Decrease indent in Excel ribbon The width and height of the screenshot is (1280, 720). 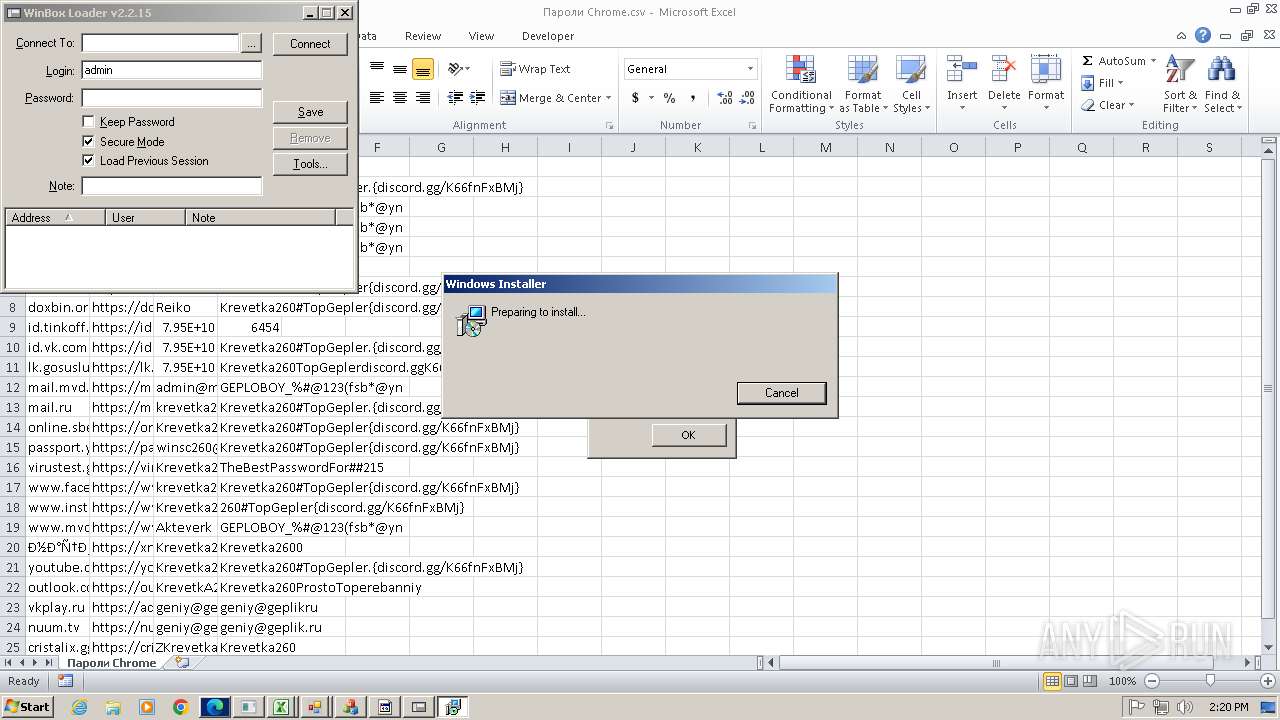[455, 98]
